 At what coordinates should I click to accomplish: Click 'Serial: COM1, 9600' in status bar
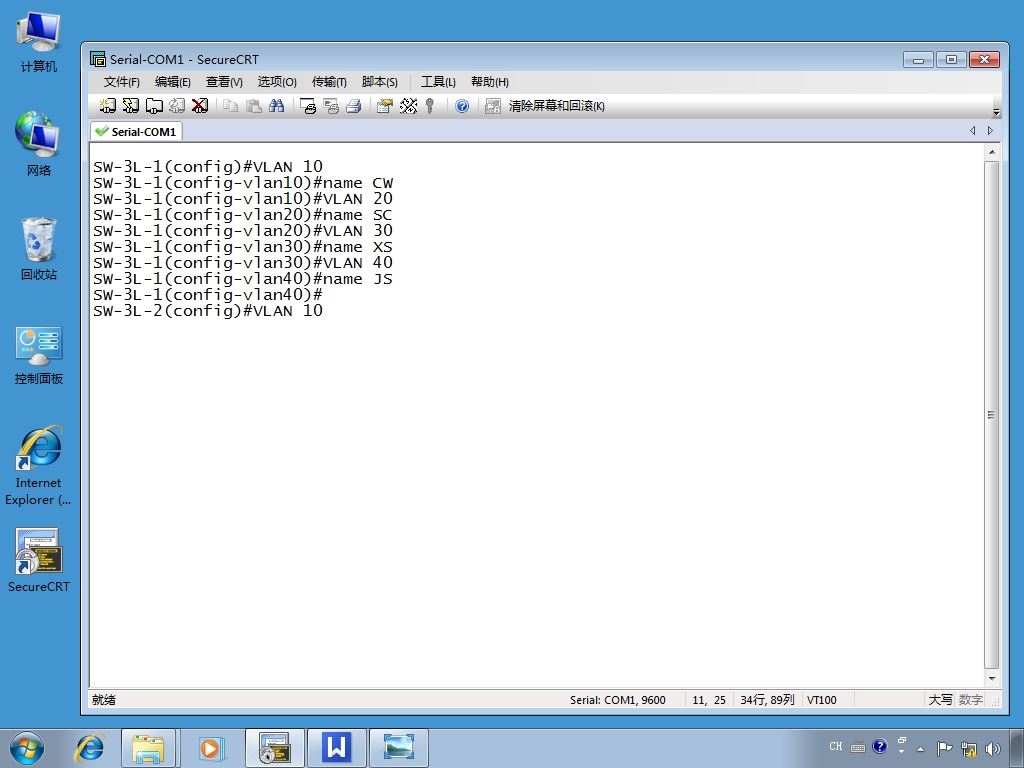tap(617, 700)
